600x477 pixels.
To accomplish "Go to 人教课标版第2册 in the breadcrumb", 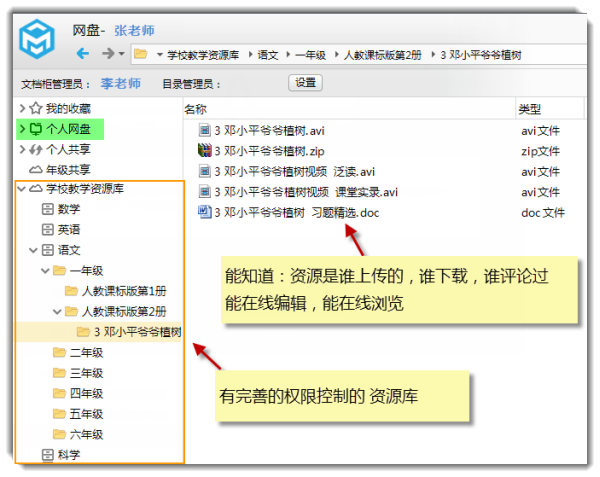I will point(383,54).
